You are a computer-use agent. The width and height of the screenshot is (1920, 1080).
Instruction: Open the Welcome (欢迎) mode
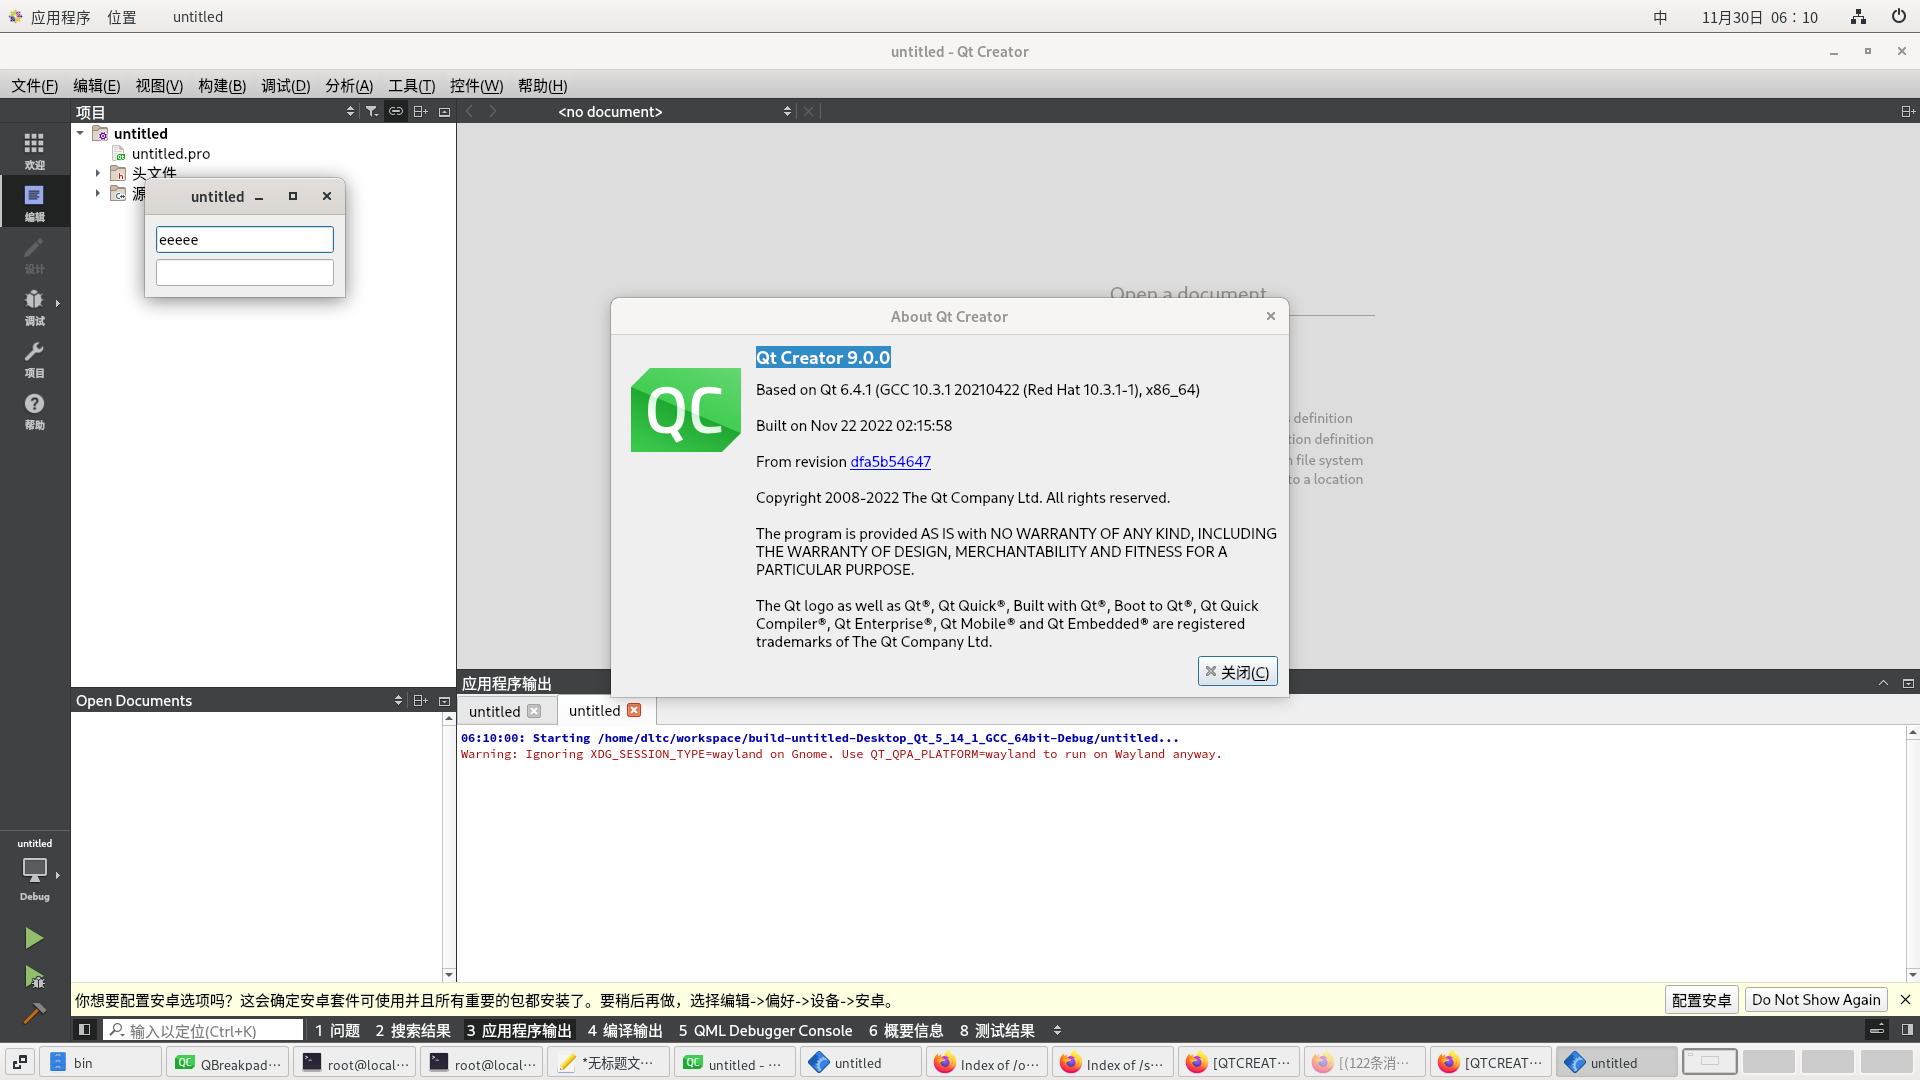(x=34, y=150)
